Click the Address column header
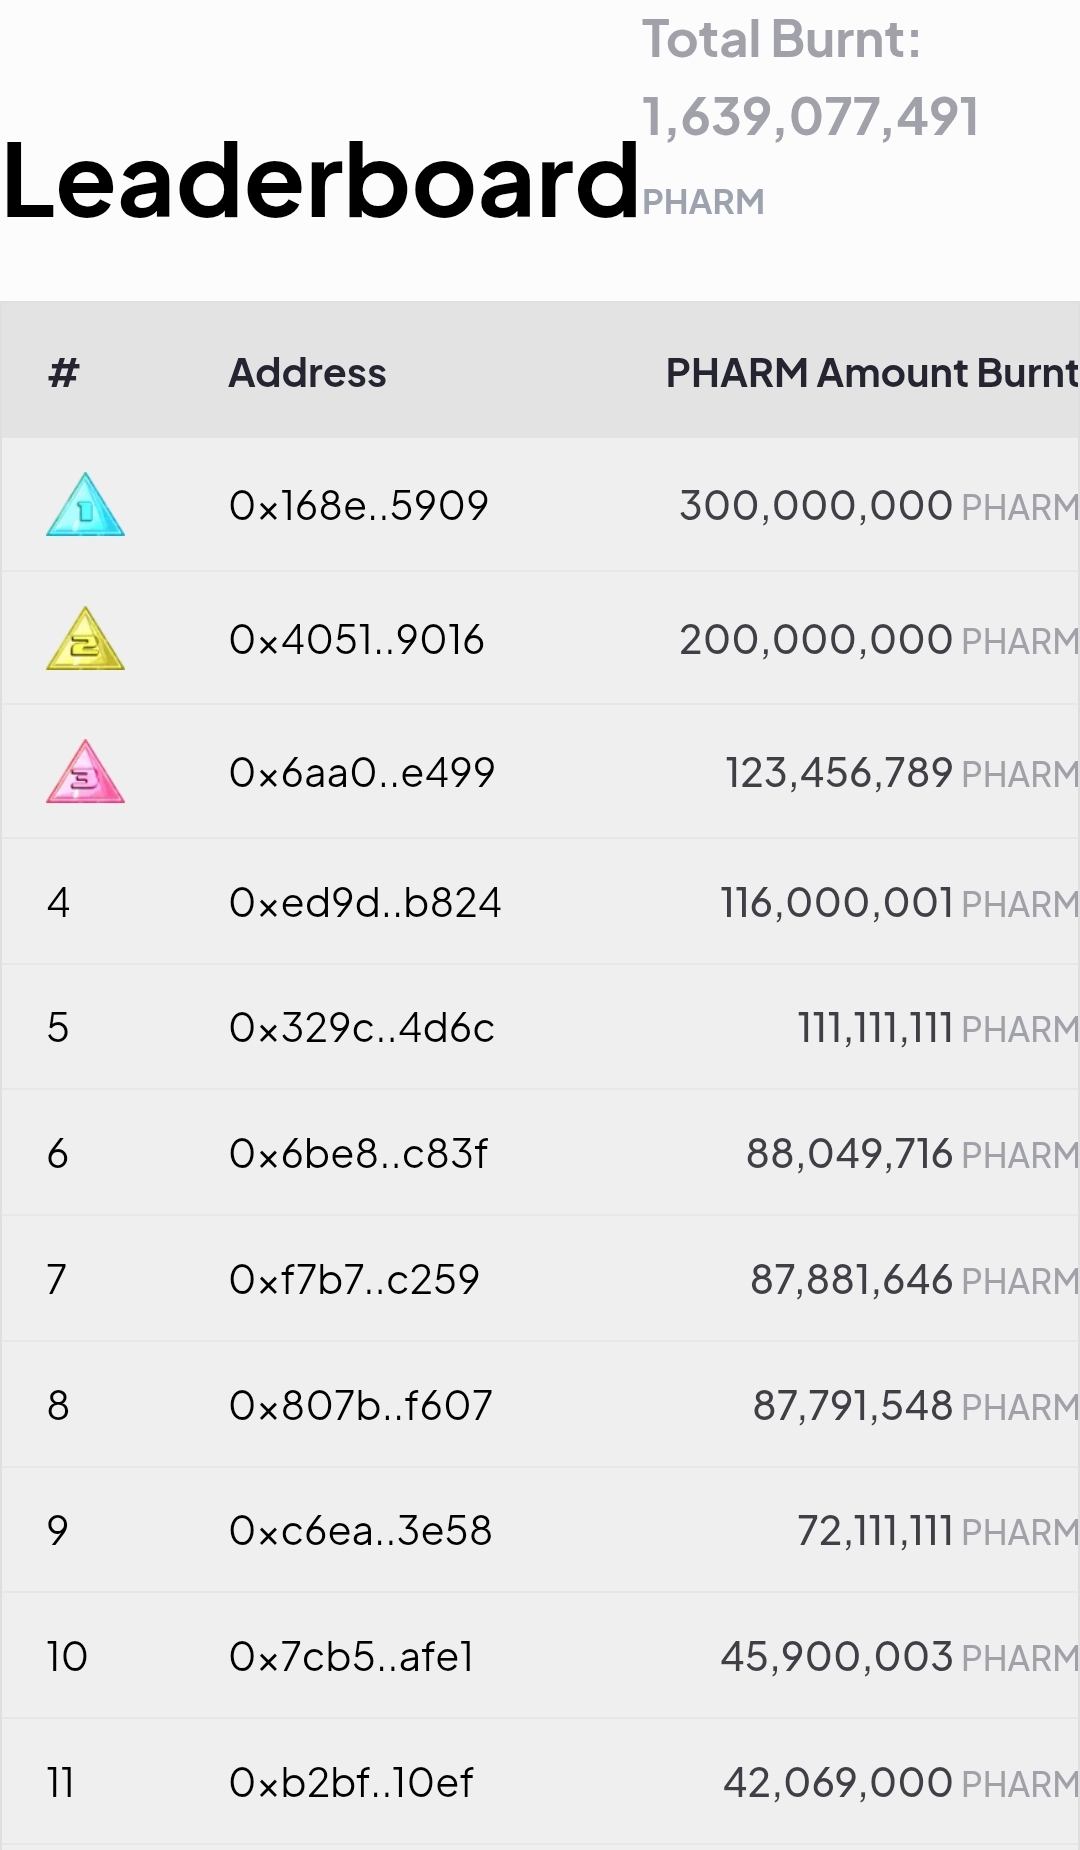 tap(307, 373)
